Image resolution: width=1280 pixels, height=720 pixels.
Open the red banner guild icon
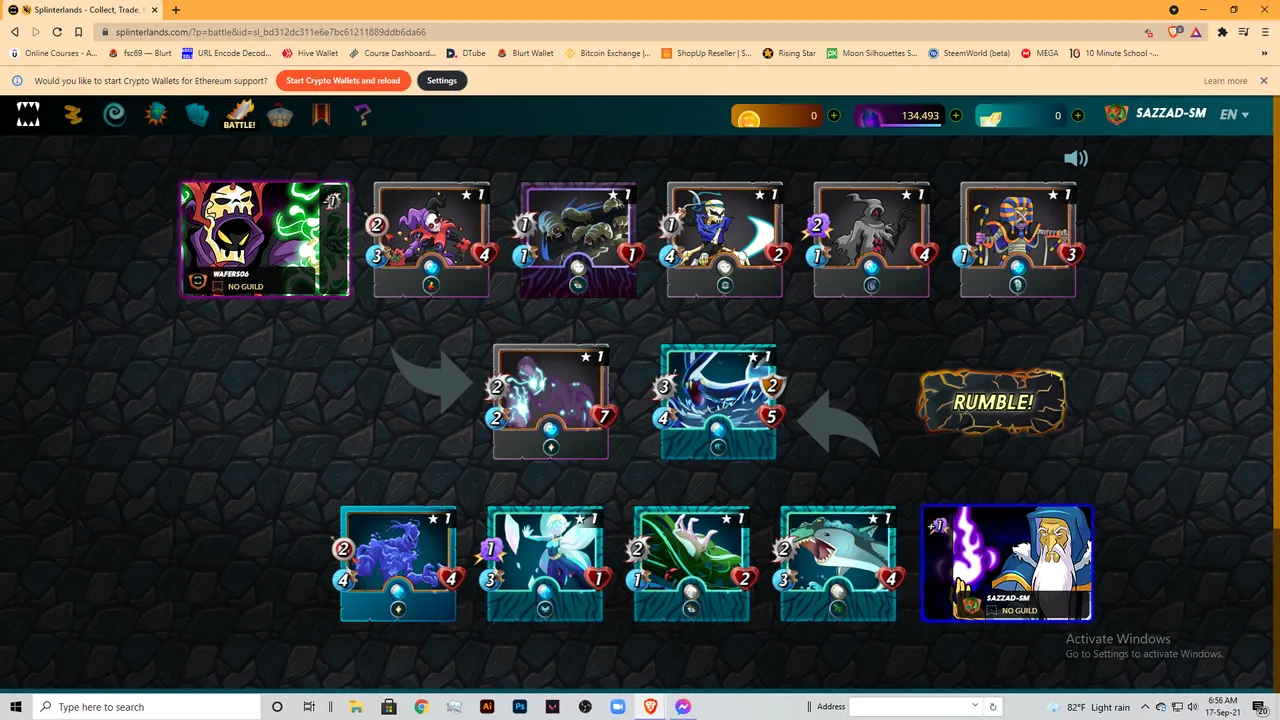point(321,115)
